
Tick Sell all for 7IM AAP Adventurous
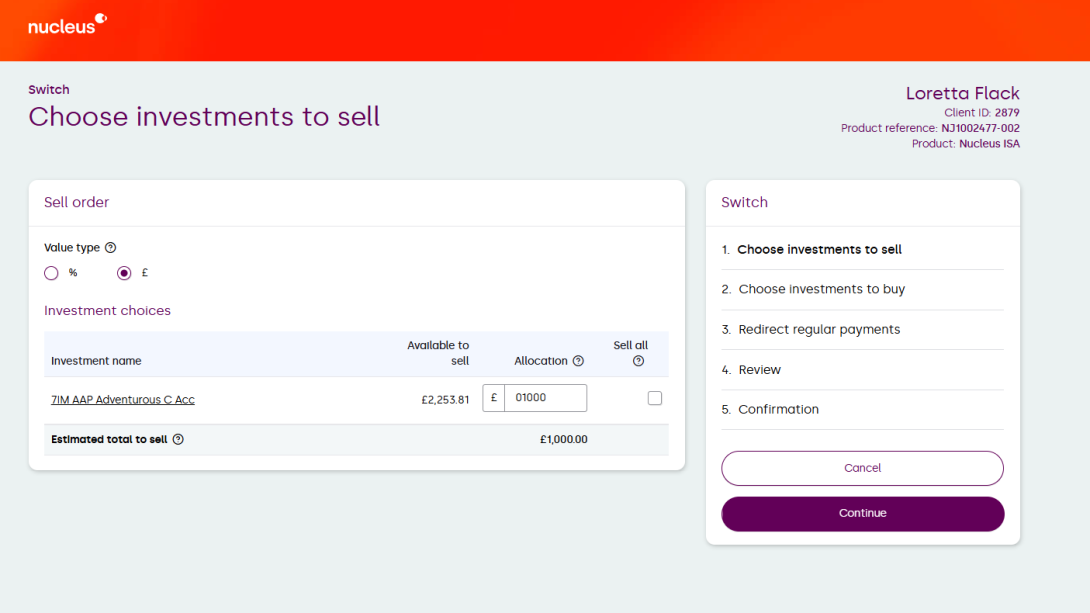tap(655, 398)
